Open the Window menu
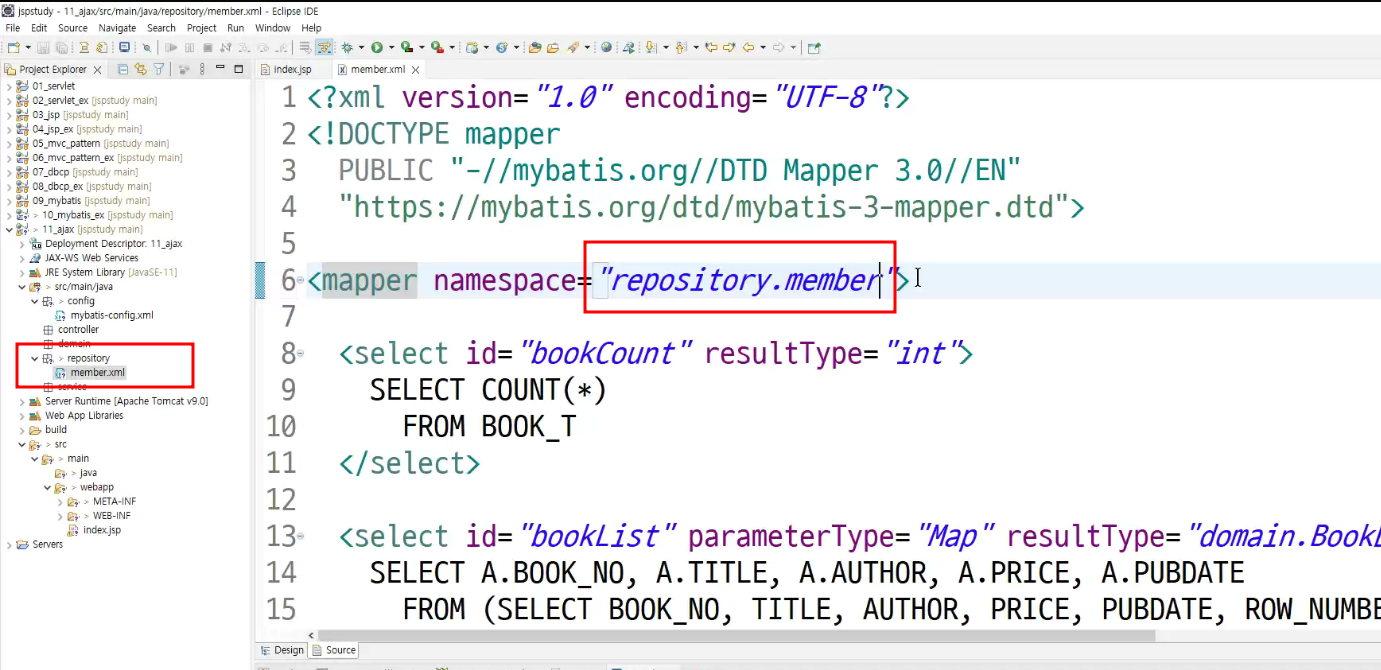The image size is (1381, 670). (x=273, y=28)
